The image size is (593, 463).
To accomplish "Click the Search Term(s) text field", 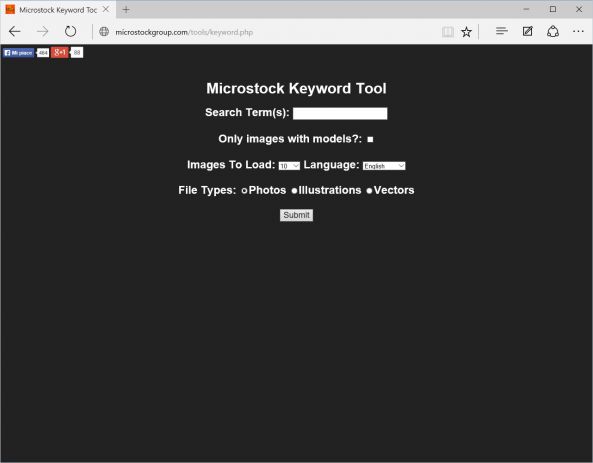I will click(340, 113).
